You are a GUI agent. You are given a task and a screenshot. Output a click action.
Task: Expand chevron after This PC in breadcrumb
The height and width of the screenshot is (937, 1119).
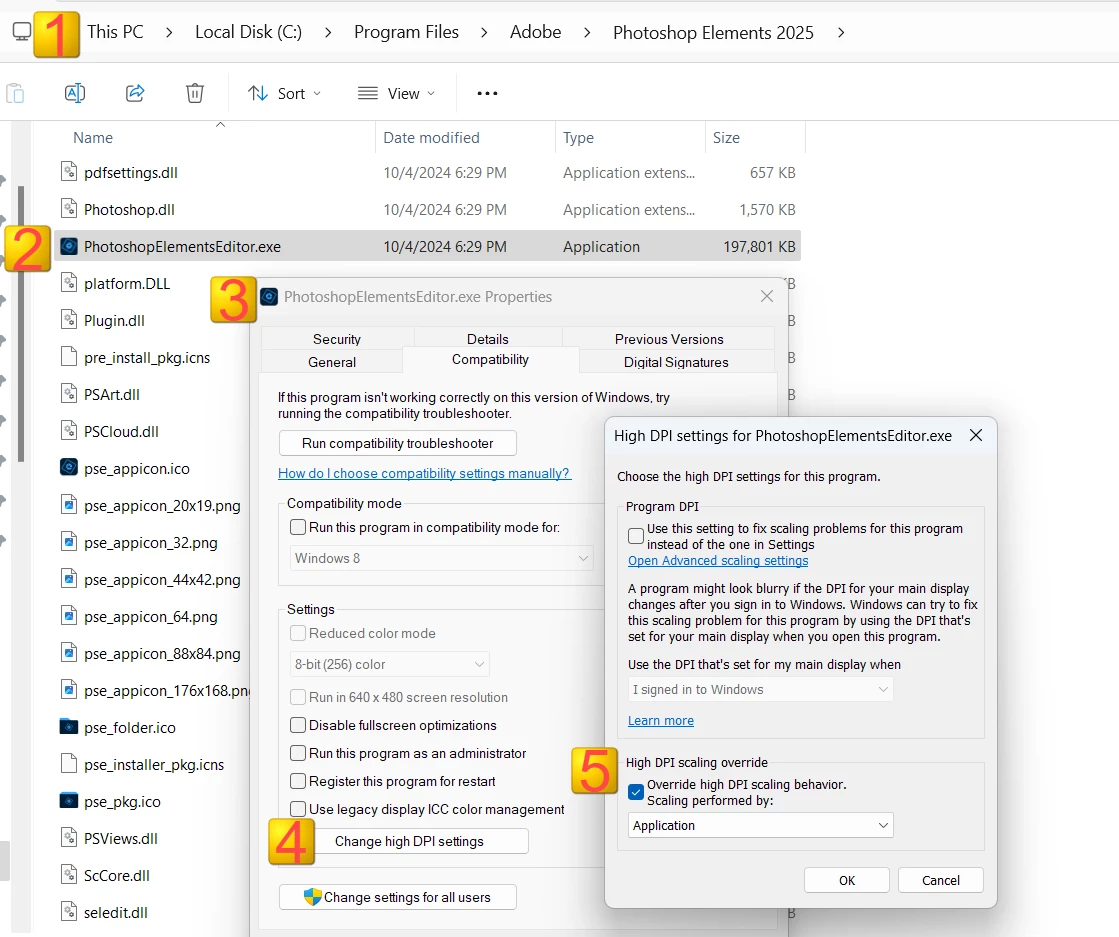click(169, 33)
